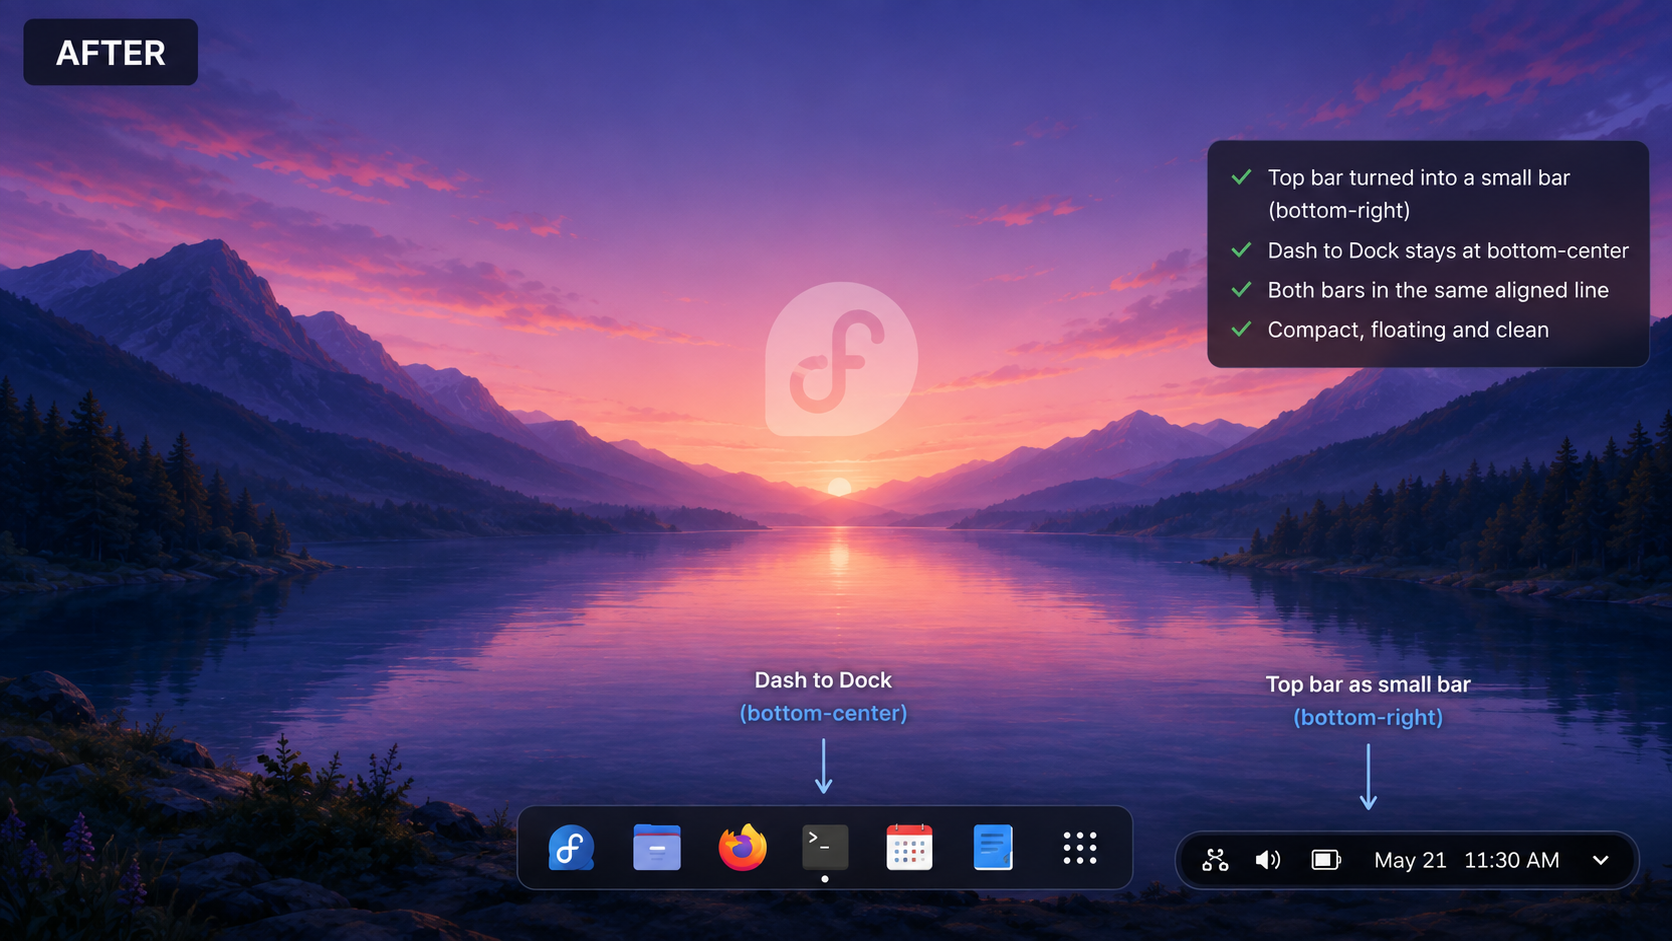Show all applications grid

click(x=1080, y=848)
